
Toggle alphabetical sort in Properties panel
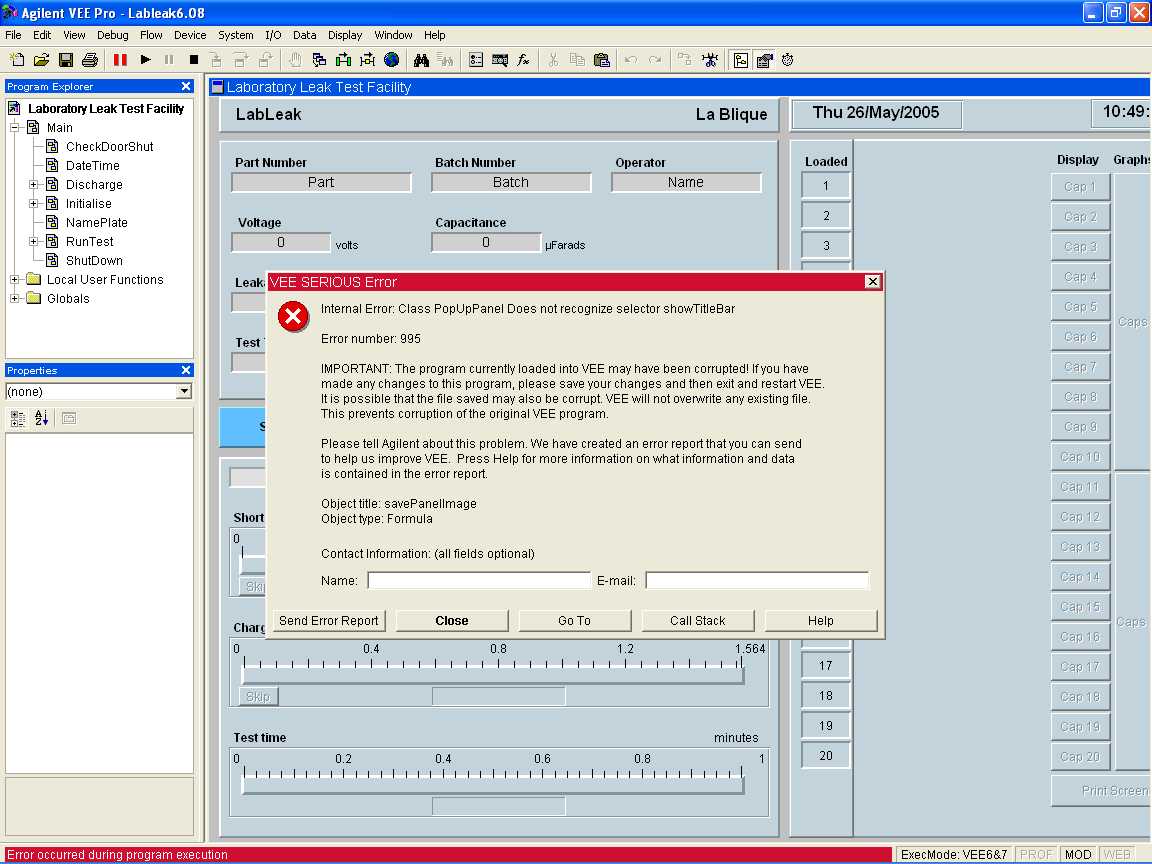pyautogui.click(x=41, y=418)
